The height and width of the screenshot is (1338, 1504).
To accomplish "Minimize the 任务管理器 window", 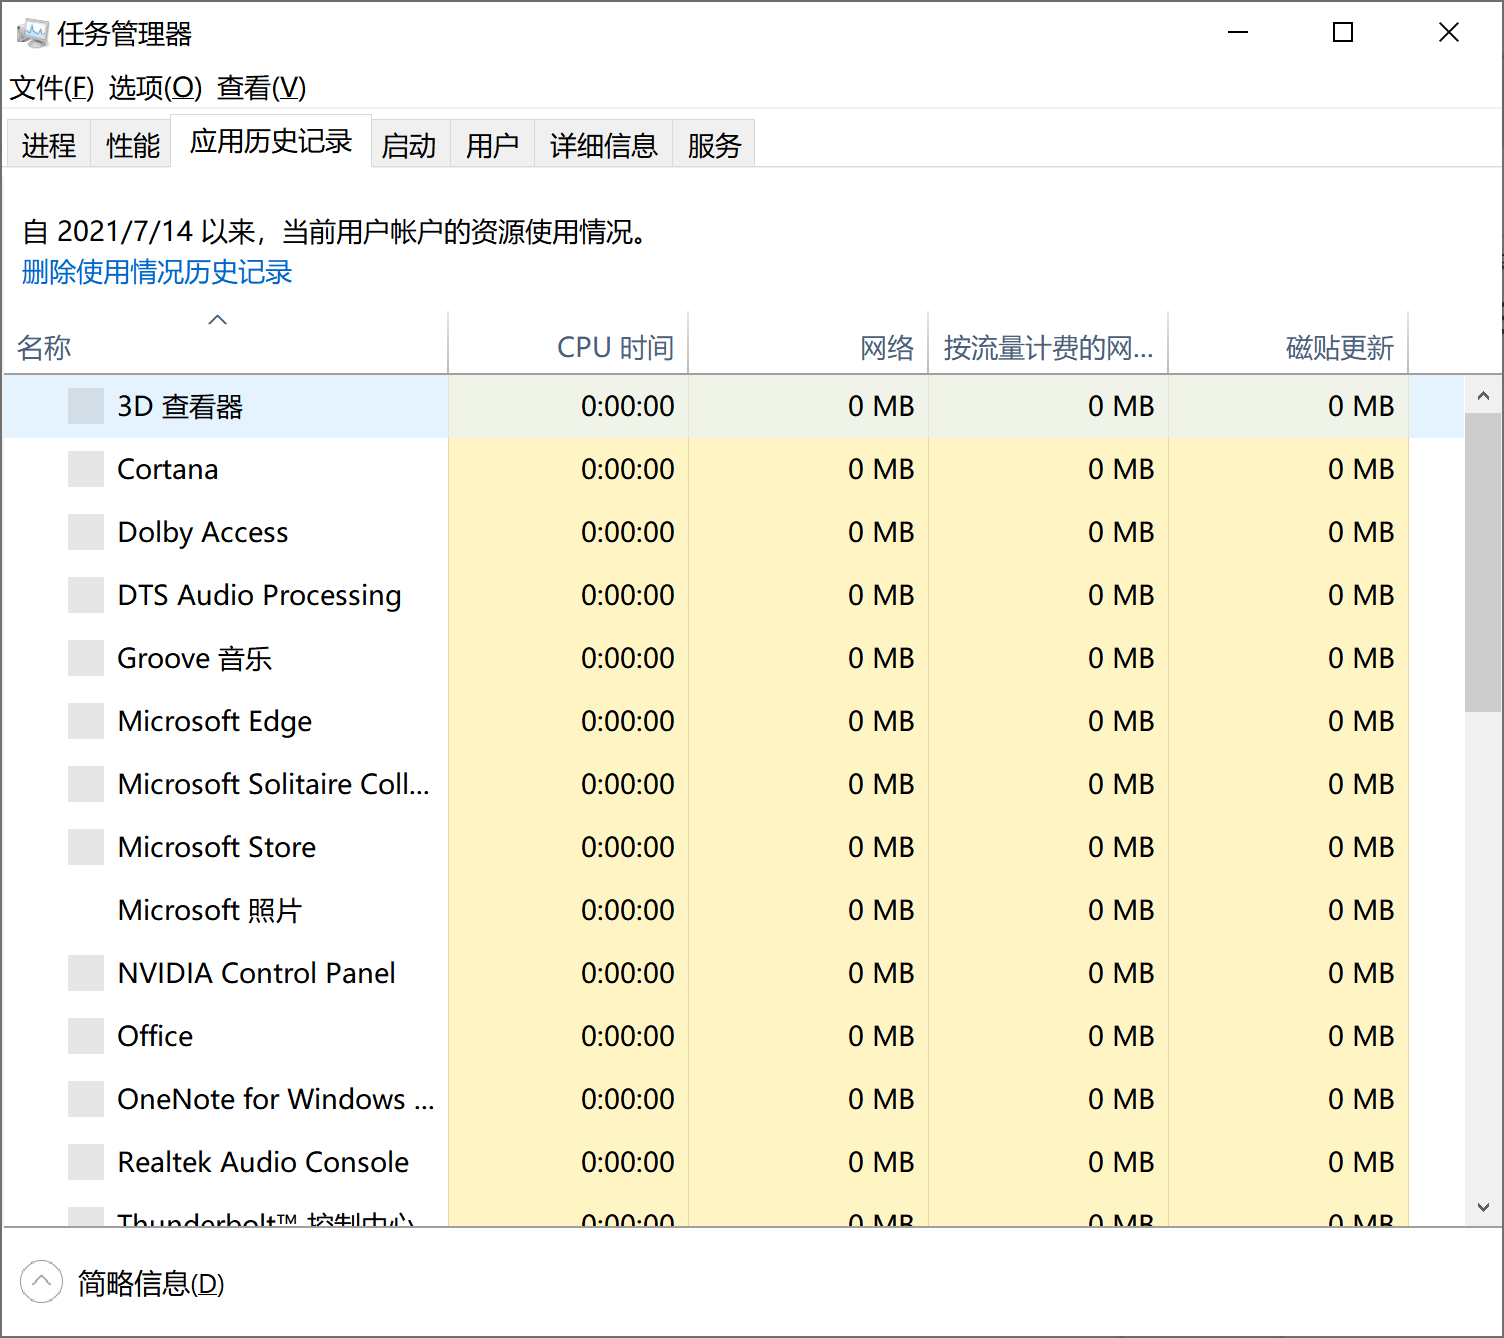I will click(1238, 33).
